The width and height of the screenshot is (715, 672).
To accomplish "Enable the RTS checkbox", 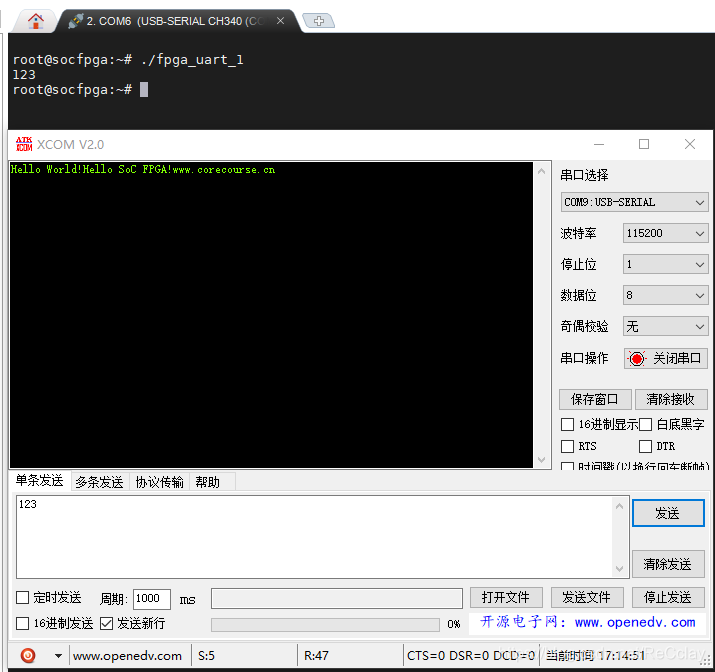I will click(x=567, y=446).
